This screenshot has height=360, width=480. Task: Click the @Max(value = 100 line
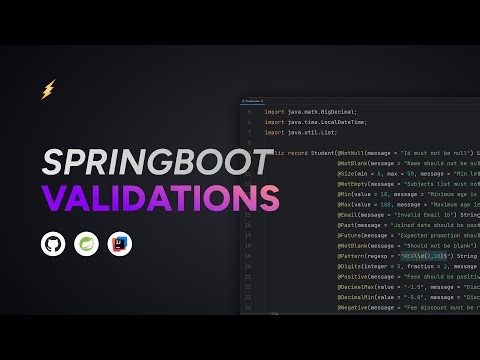point(409,205)
